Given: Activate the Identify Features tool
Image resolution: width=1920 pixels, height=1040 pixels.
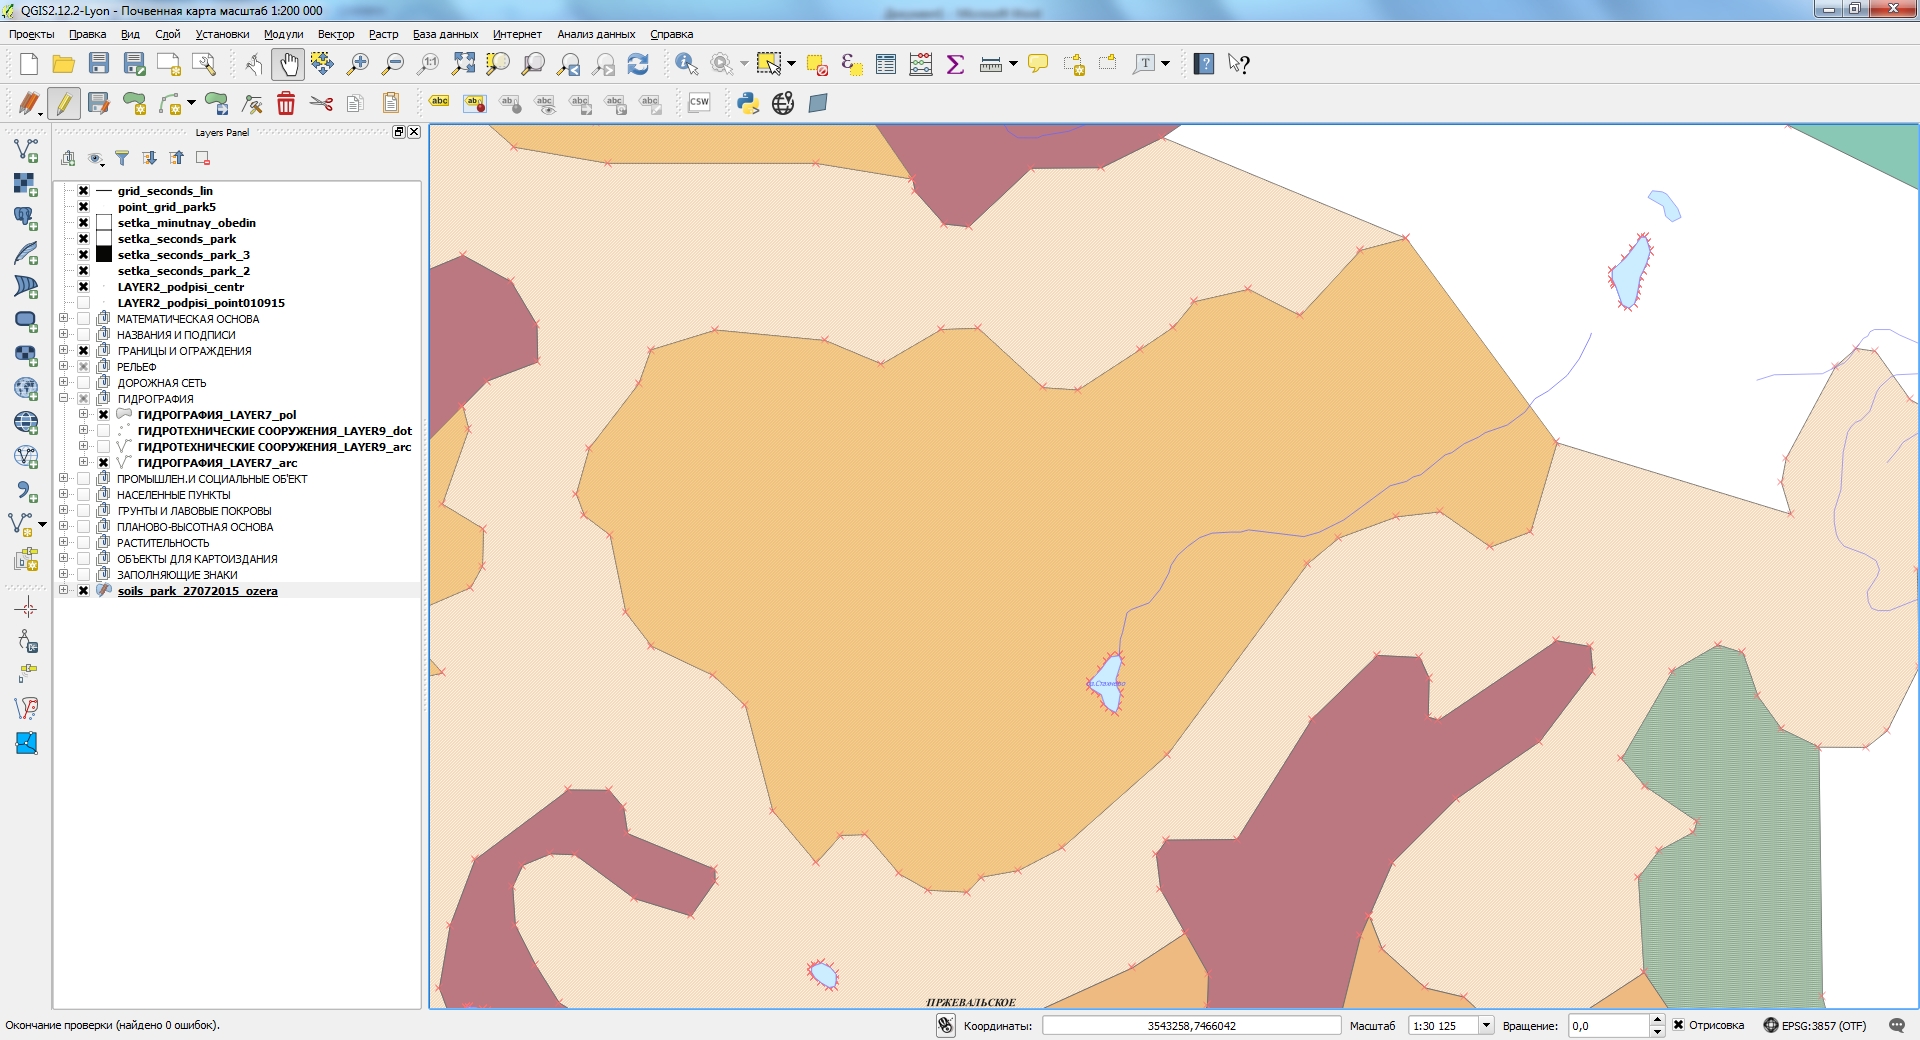Looking at the screenshot, I should 685,63.
